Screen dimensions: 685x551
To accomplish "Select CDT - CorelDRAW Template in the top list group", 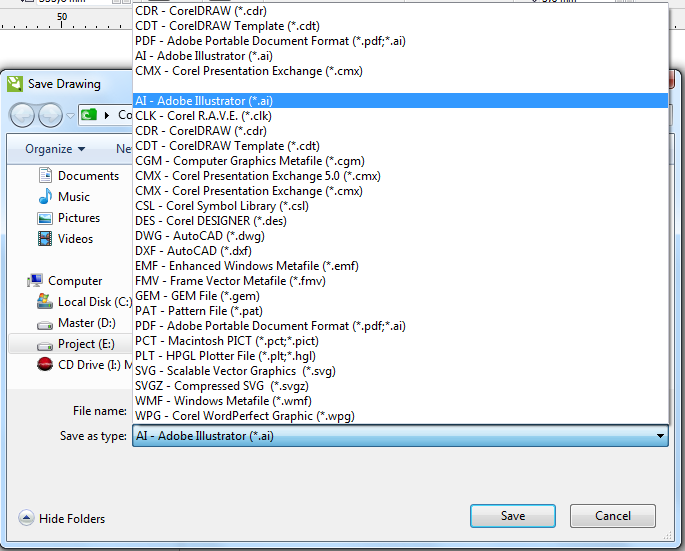I will tap(401, 26).
